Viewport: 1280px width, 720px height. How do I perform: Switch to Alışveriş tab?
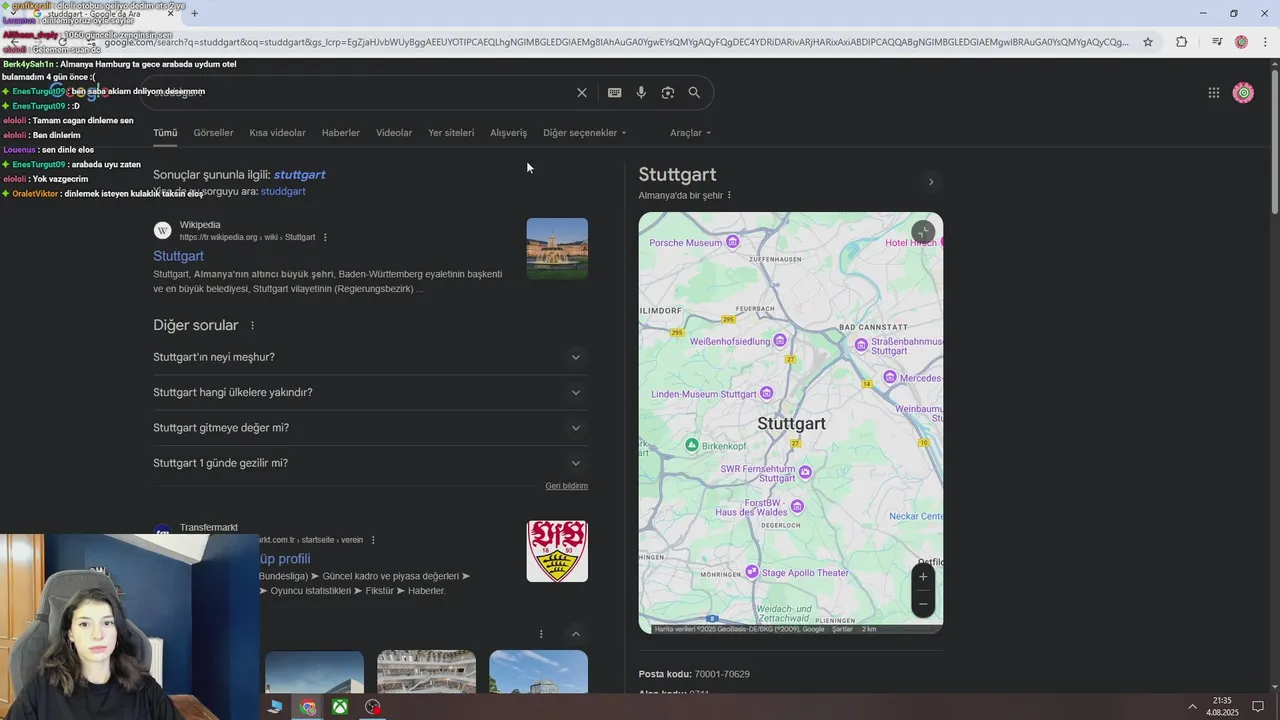point(508,133)
